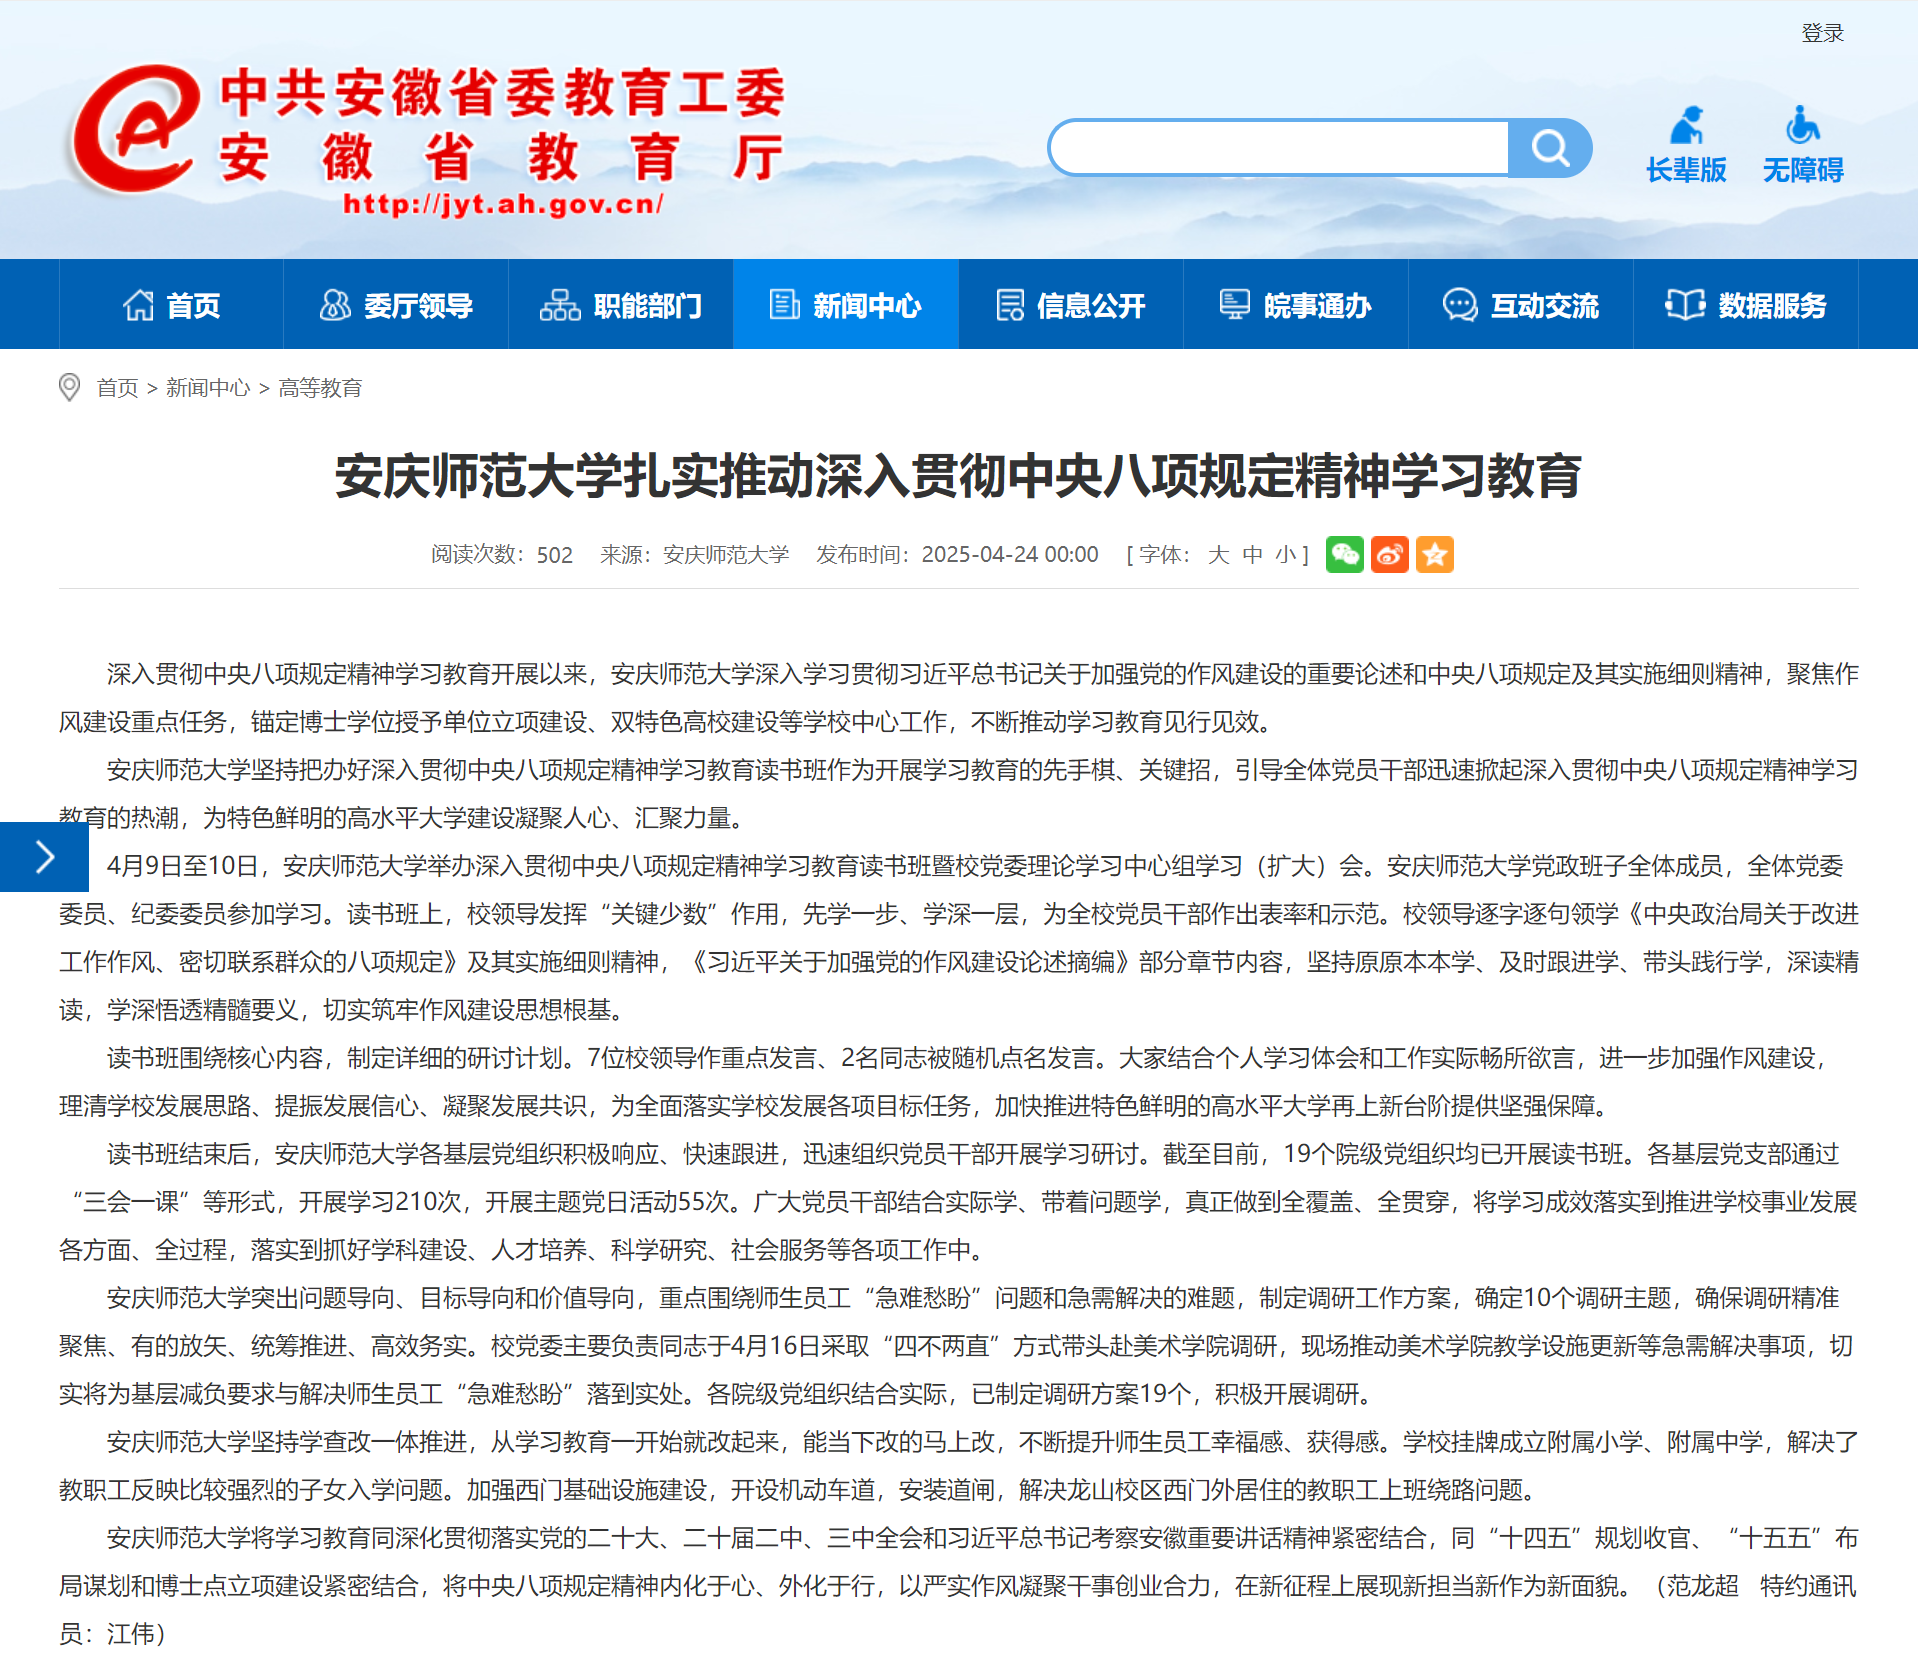1918x1675 pixels.
Task: Open the 数据服务 navigation item
Action: click(x=1745, y=305)
